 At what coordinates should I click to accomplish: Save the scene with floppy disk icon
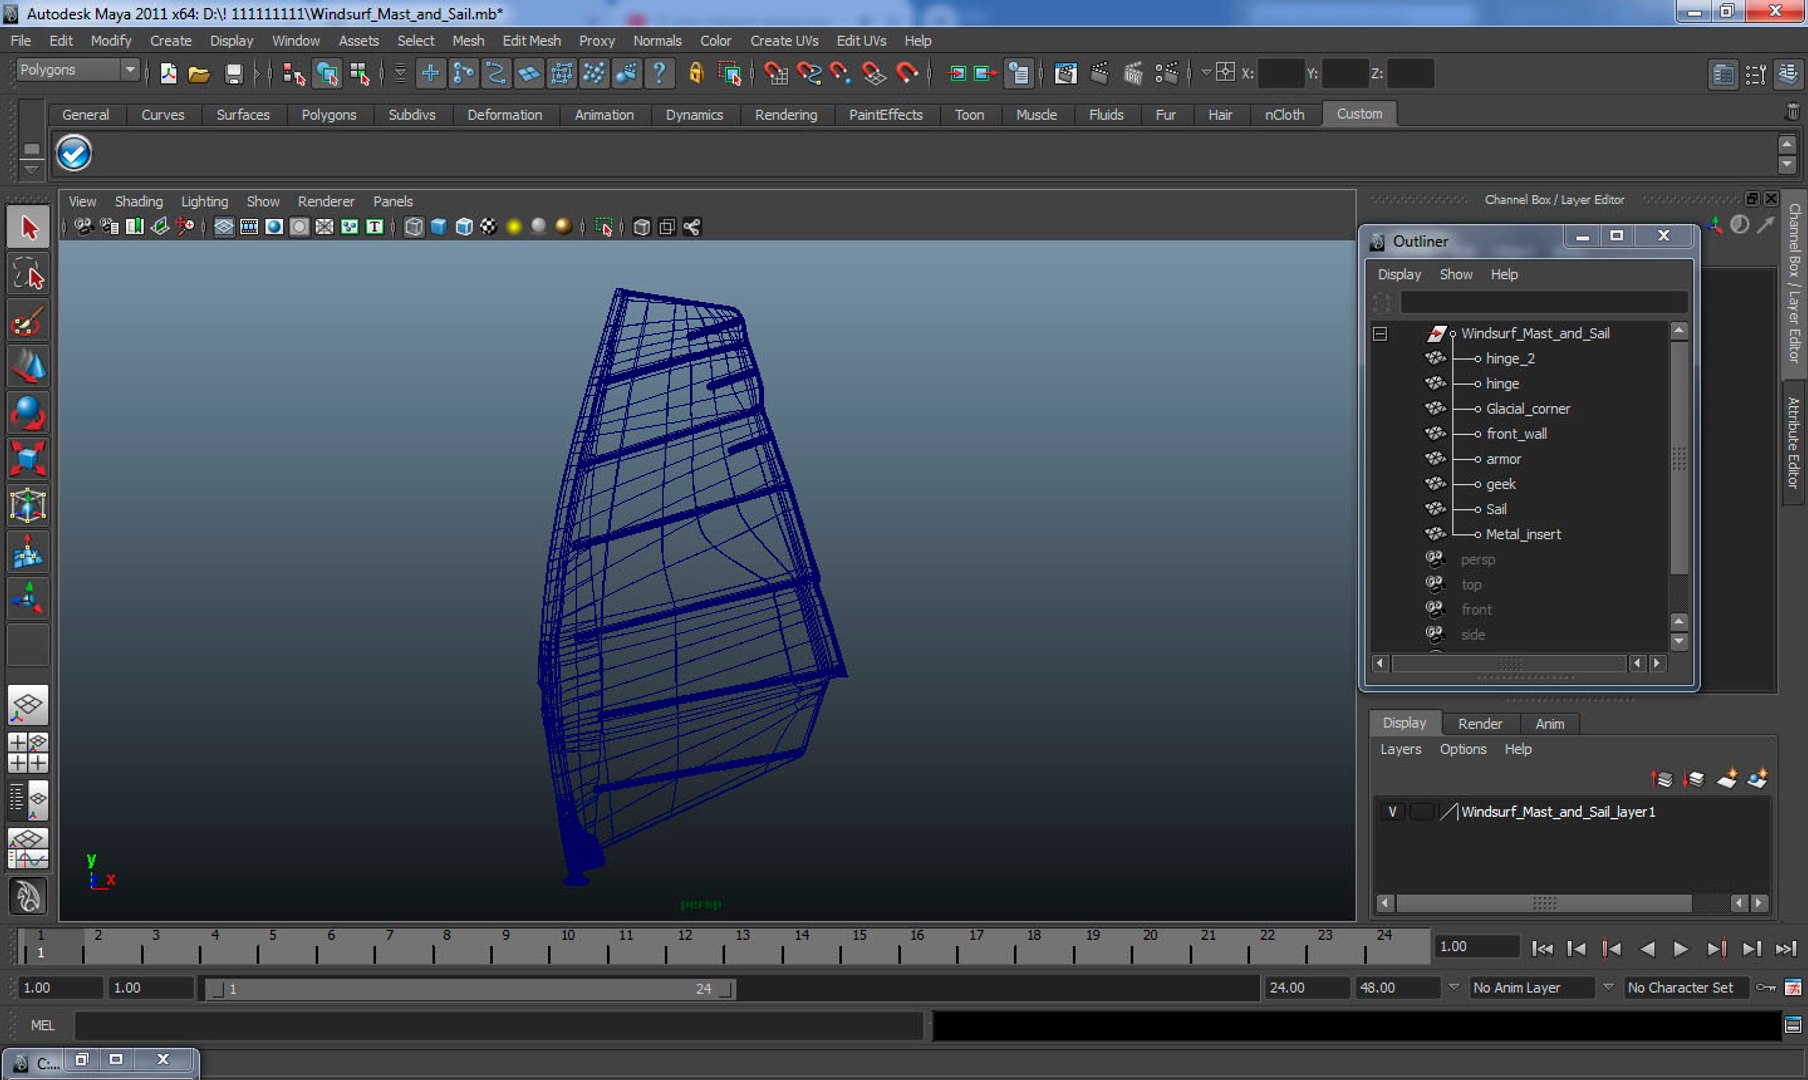click(233, 73)
